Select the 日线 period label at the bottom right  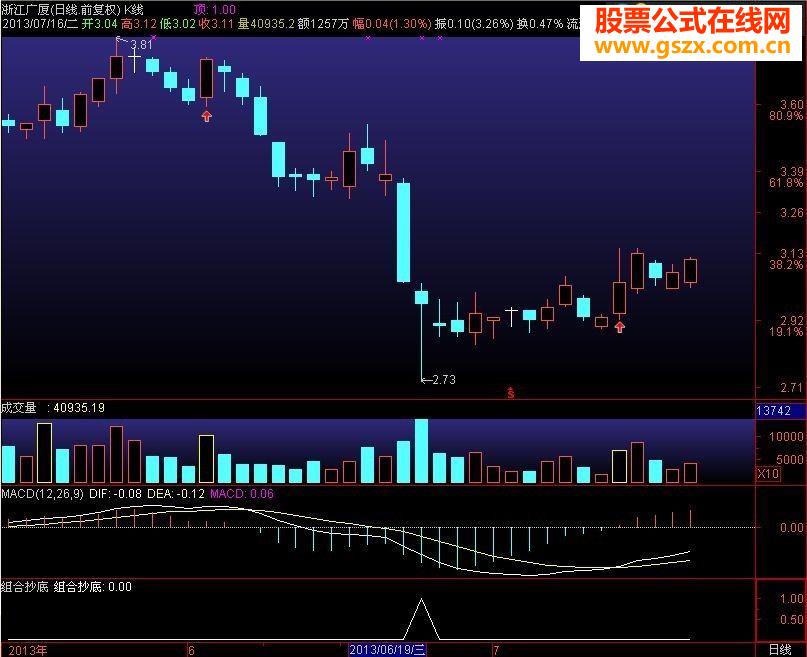click(780, 650)
